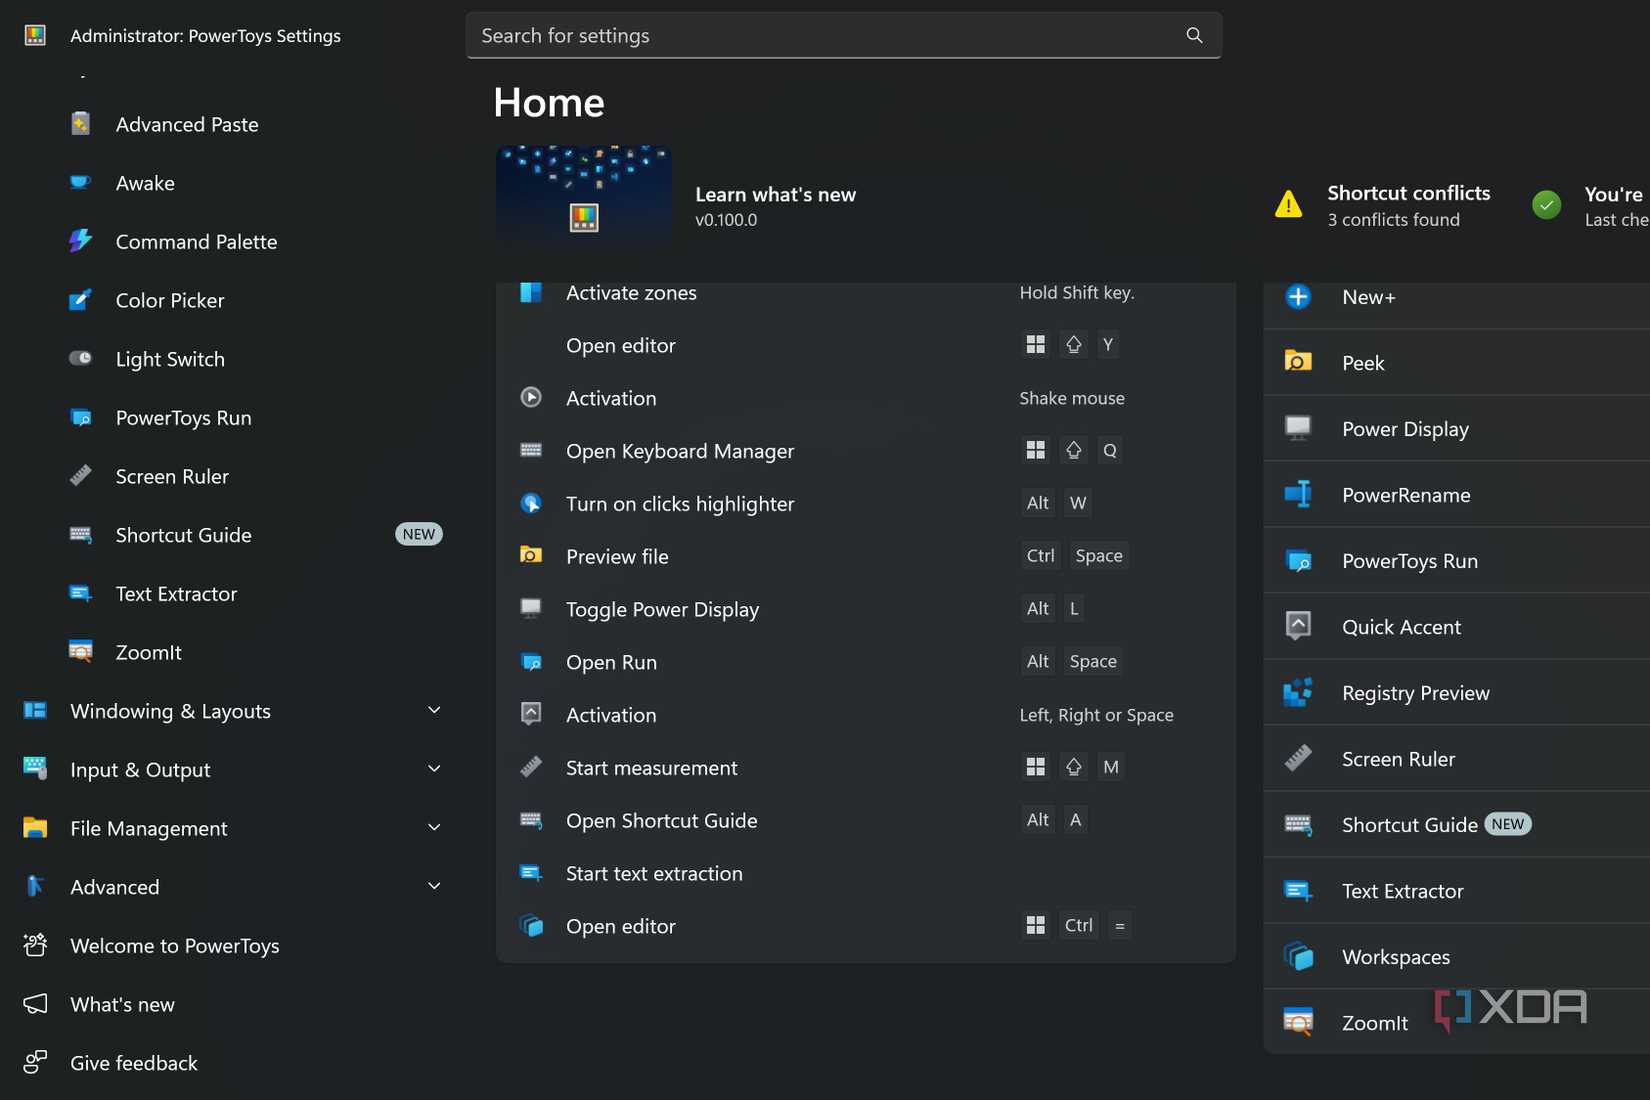The image size is (1650, 1100).
Task: Focus the Search for settings field
Action: tap(843, 35)
